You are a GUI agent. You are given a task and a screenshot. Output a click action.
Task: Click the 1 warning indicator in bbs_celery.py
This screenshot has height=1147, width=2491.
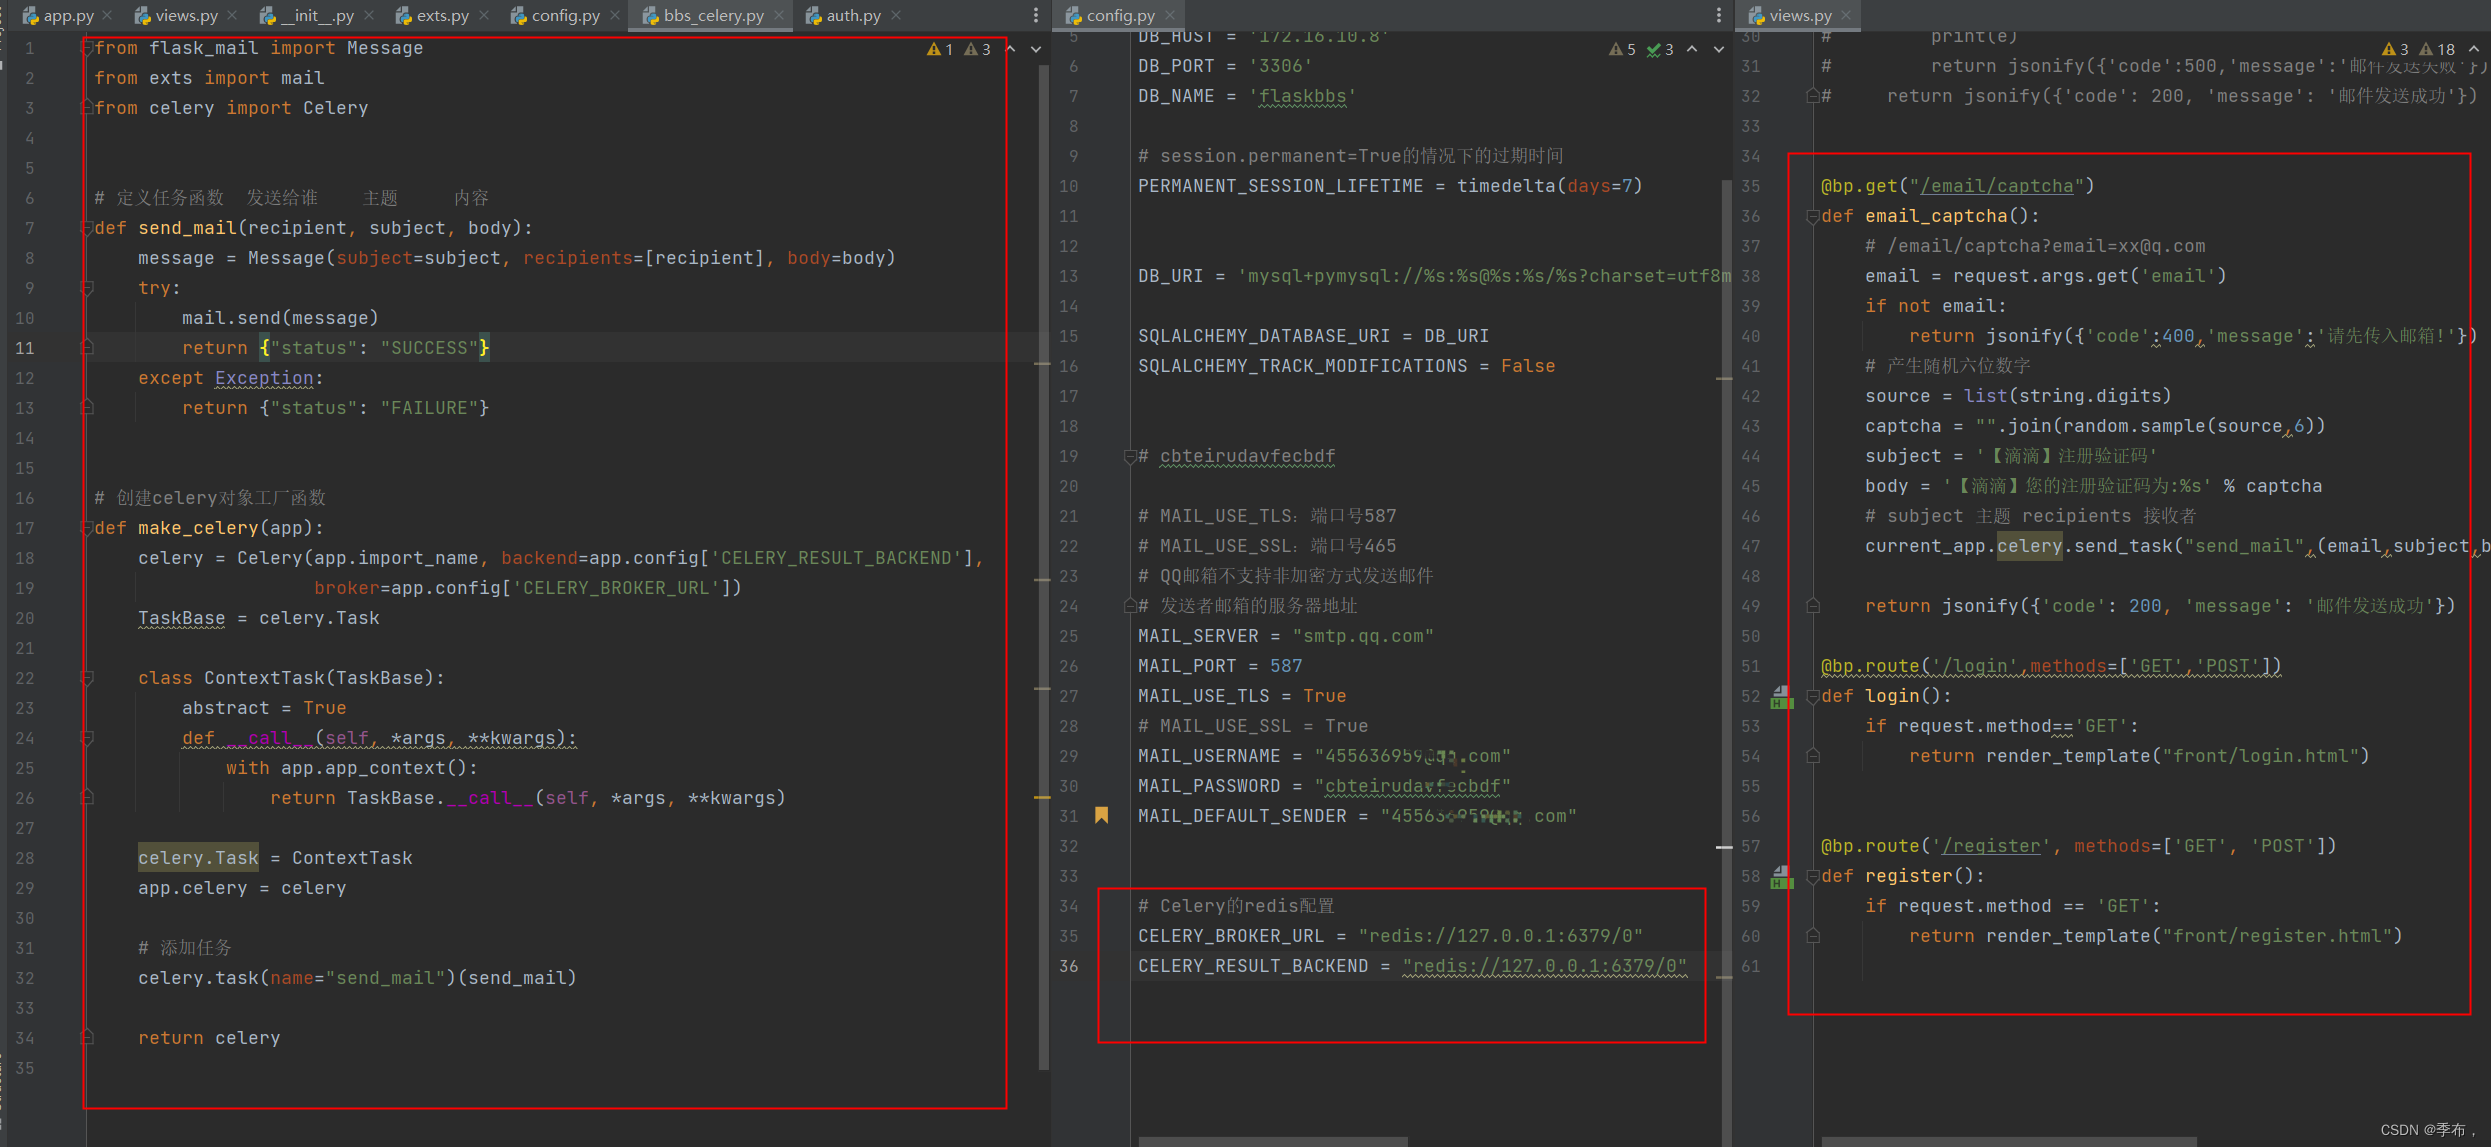[940, 49]
